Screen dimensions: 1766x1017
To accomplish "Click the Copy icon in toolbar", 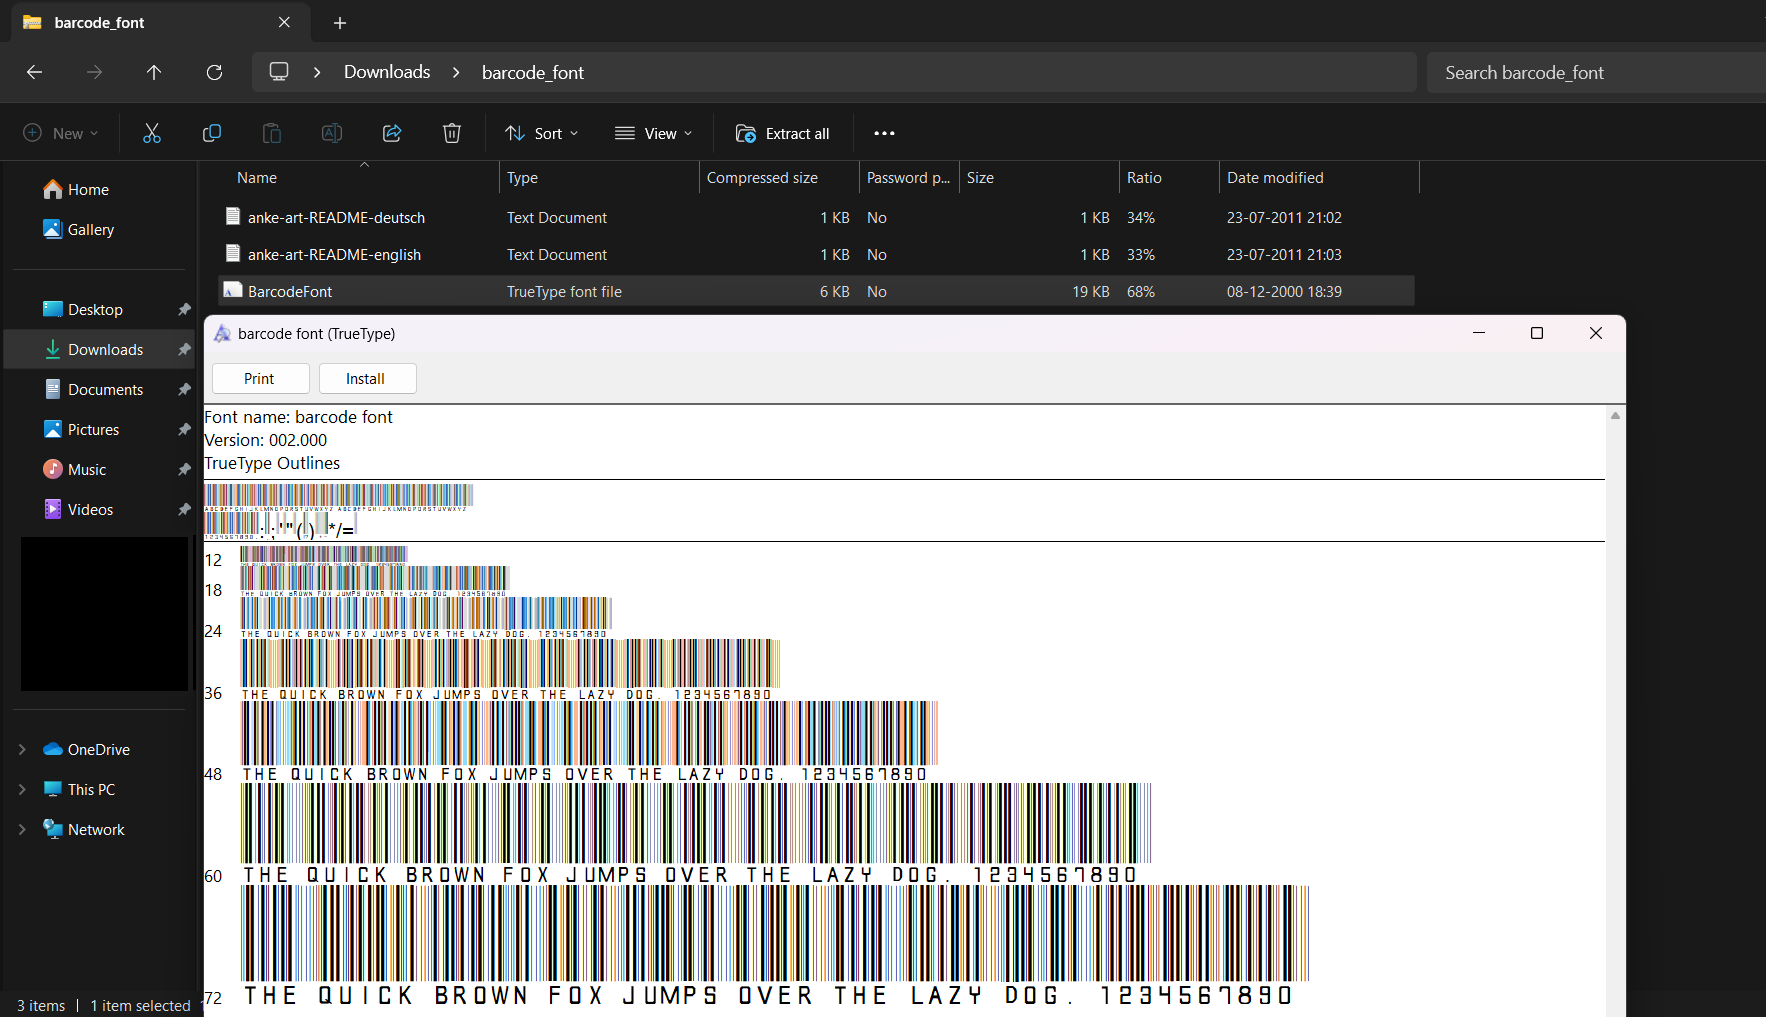I will click(x=212, y=133).
